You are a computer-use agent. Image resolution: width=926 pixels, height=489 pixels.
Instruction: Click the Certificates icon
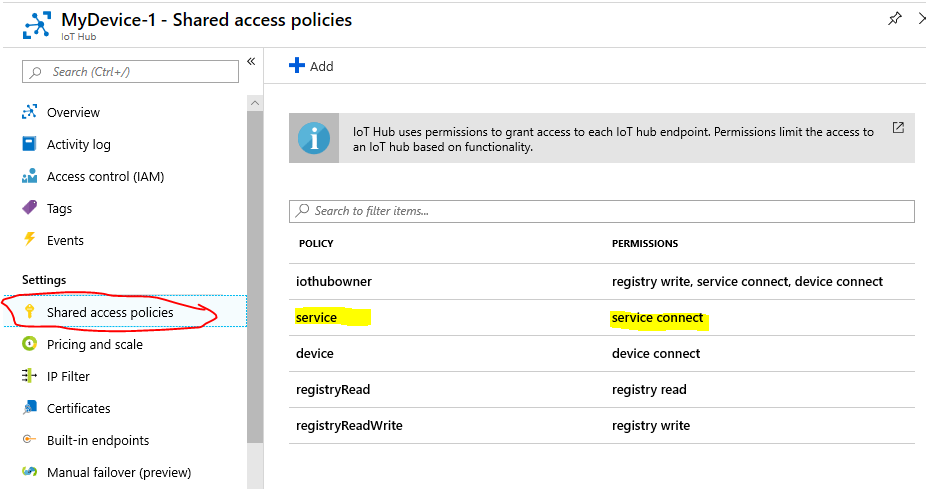[30, 408]
